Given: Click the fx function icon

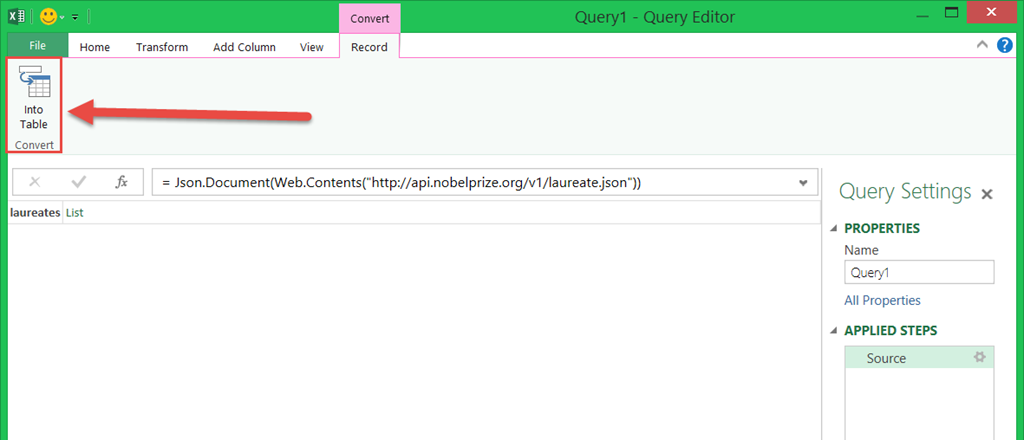Looking at the screenshot, I should pyautogui.click(x=121, y=182).
